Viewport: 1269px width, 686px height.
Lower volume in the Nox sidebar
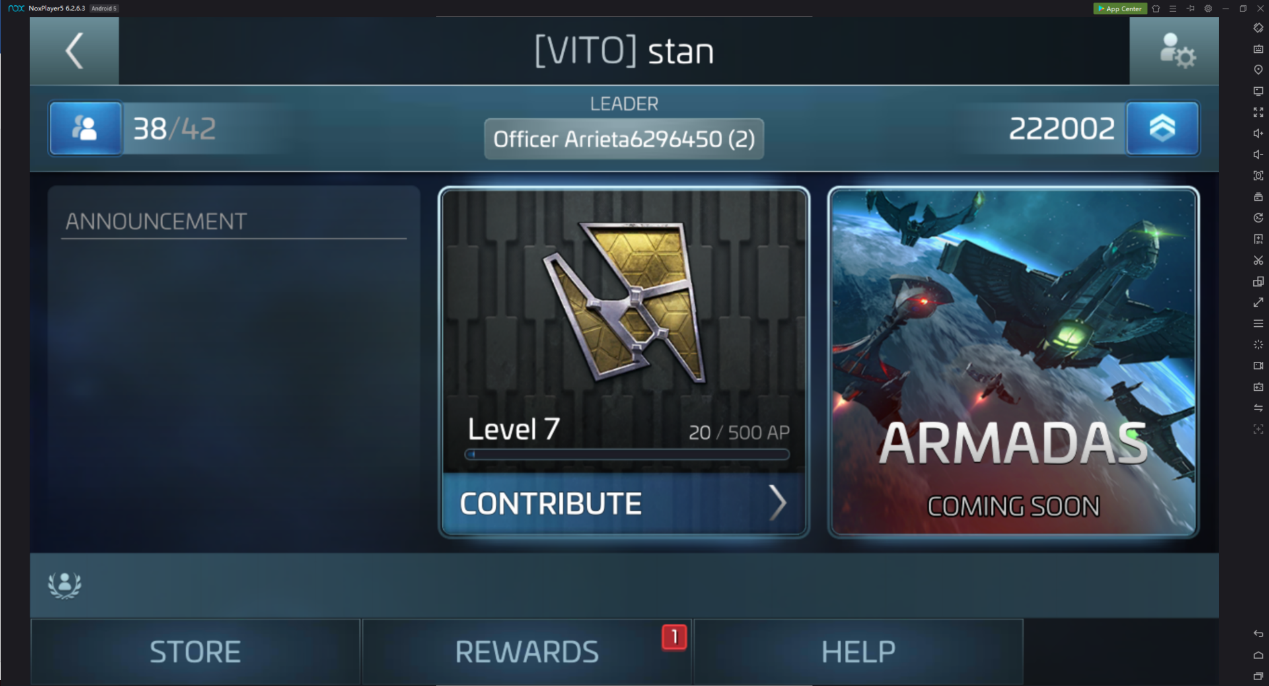tap(1258, 154)
